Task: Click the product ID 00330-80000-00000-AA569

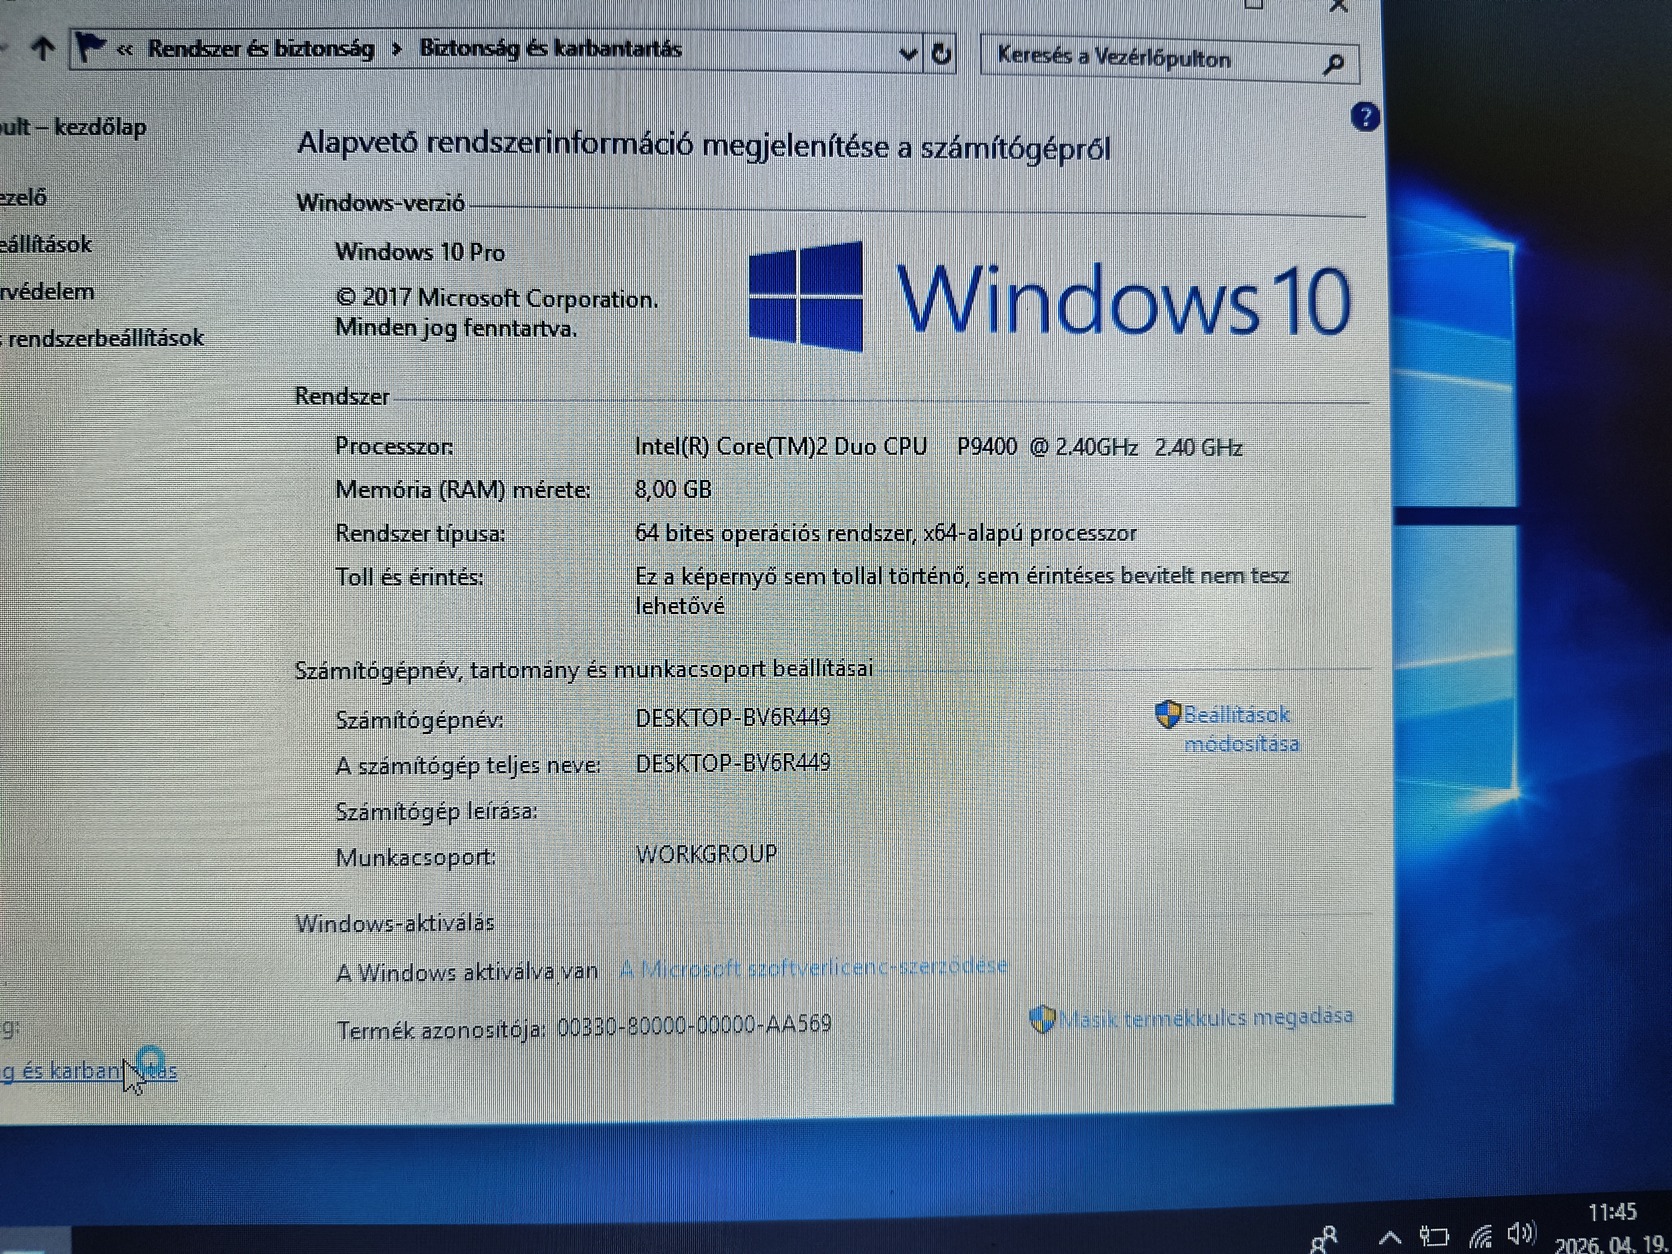Action: (x=694, y=1025)
